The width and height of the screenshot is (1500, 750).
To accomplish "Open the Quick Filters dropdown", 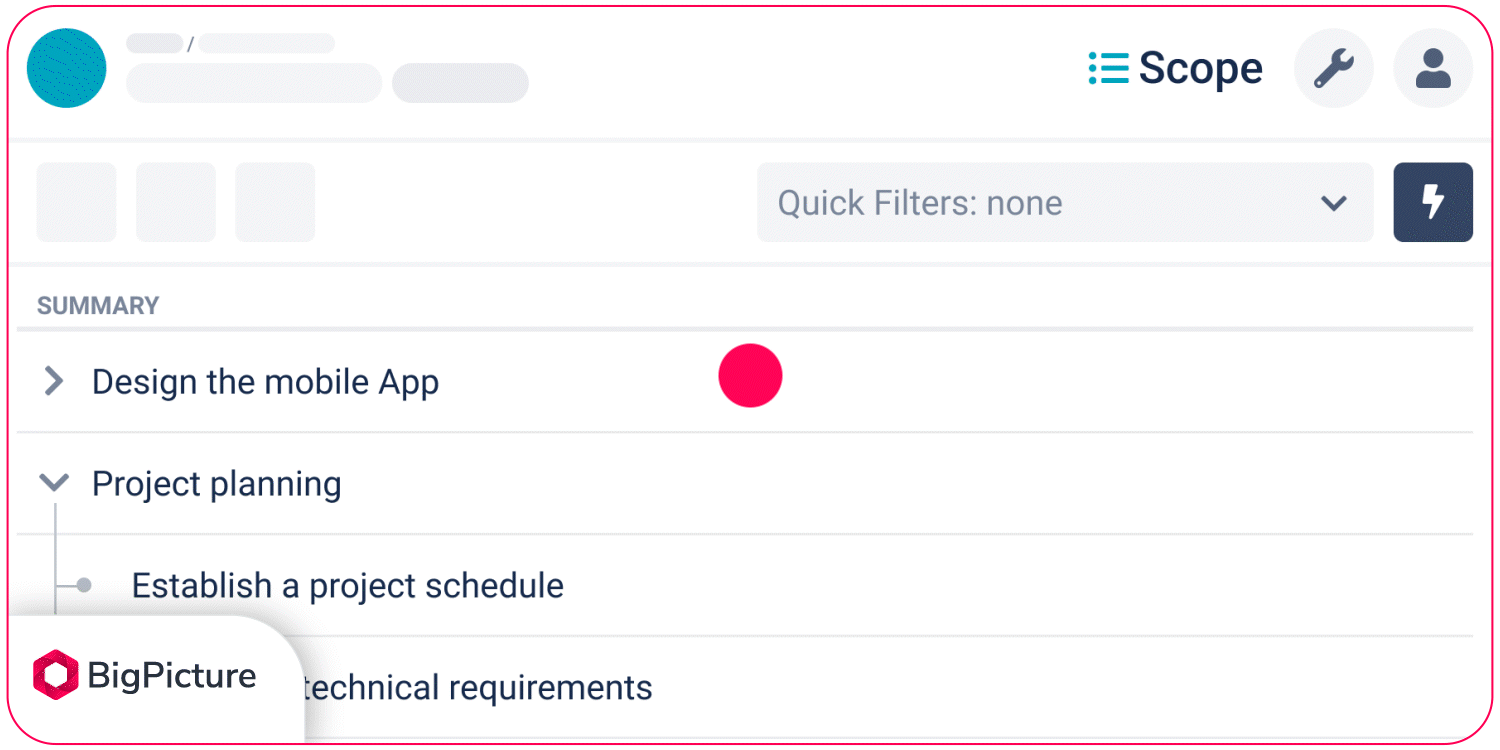I will pyautogui.click(x=1065, y=202).
